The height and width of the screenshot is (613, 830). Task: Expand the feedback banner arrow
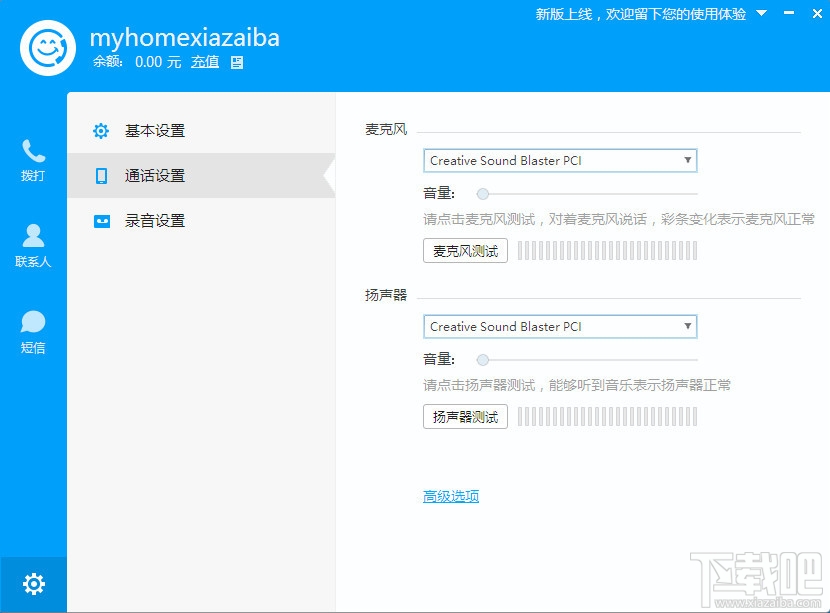[762, 14]
